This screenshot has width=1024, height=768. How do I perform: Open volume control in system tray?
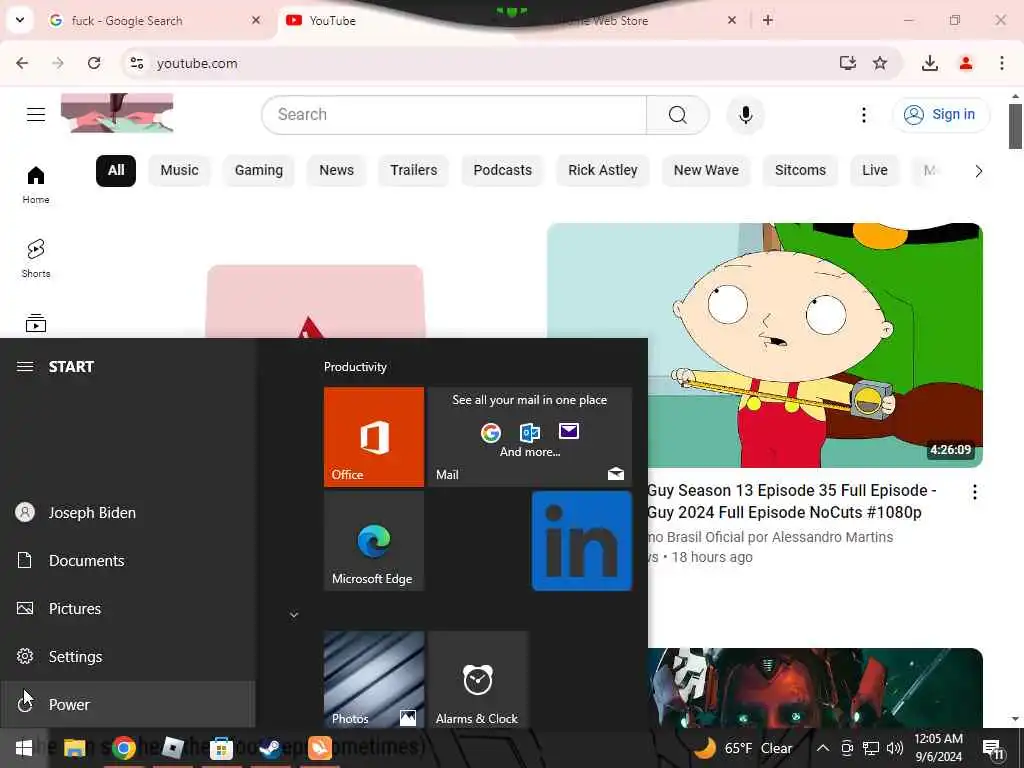(x=895, y=748)
